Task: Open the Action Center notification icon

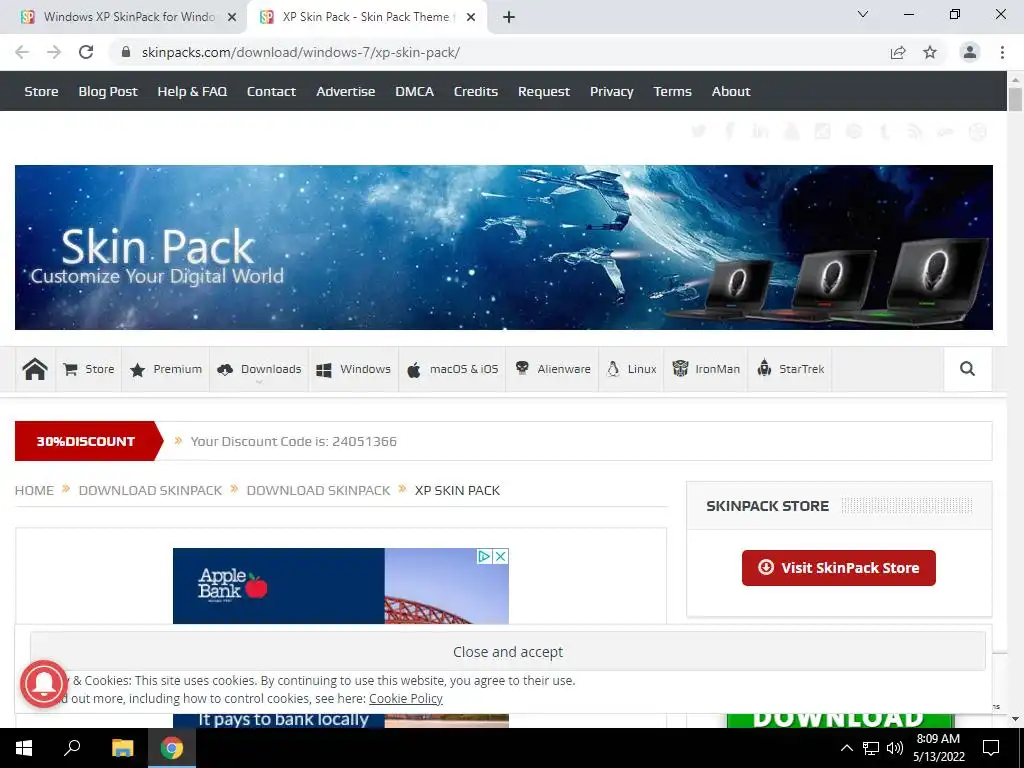Action: point(991,748)
